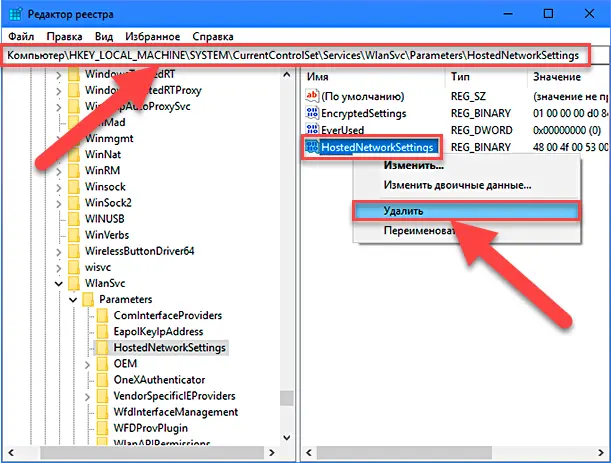
Task: Click tree pane scroll up arrow
Action: [287, 74]
